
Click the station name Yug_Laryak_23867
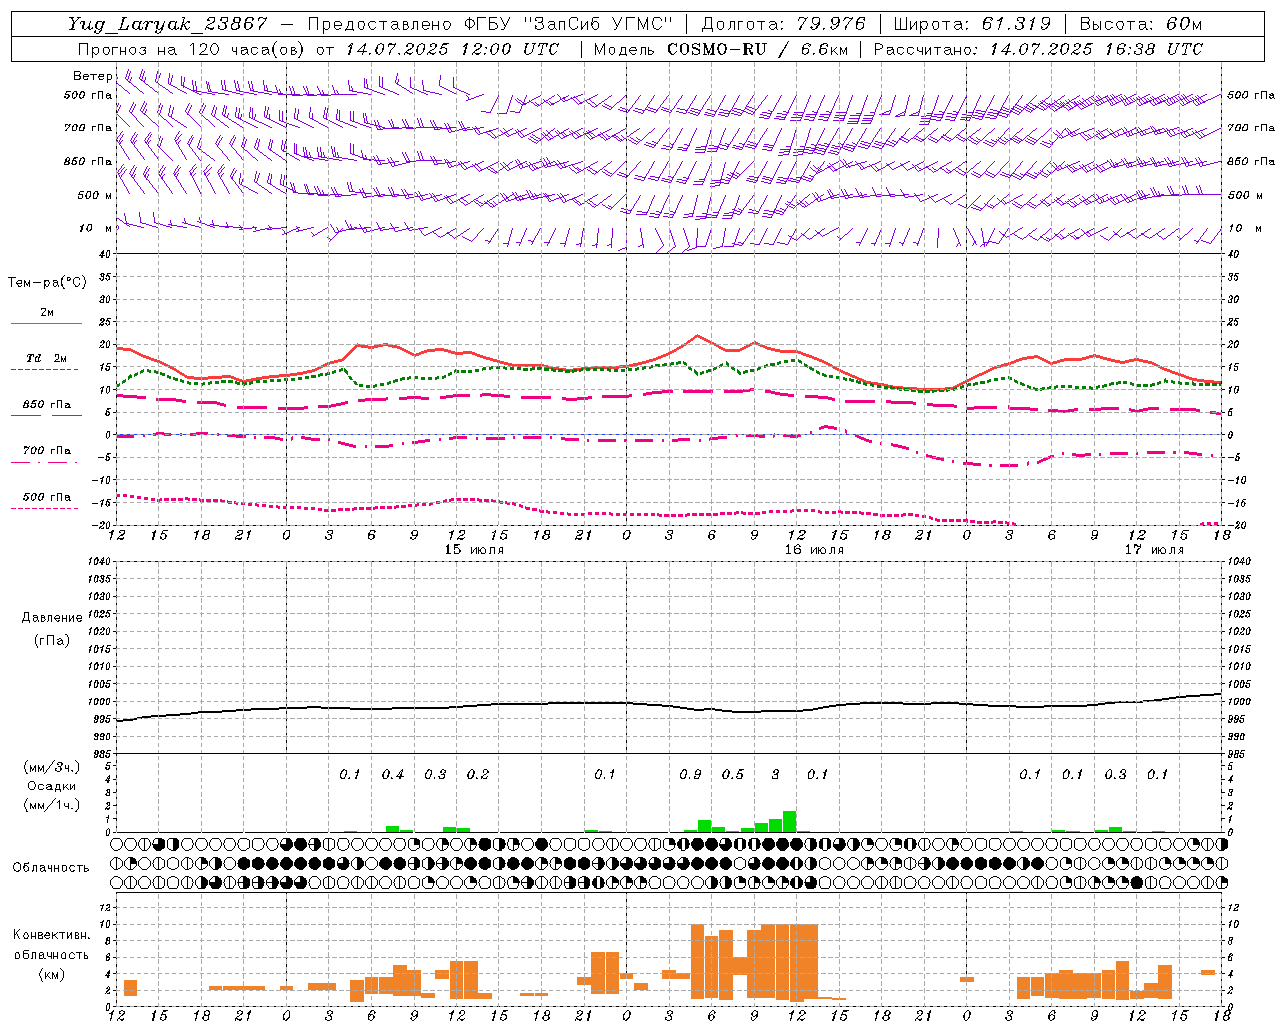click(168, 24)
